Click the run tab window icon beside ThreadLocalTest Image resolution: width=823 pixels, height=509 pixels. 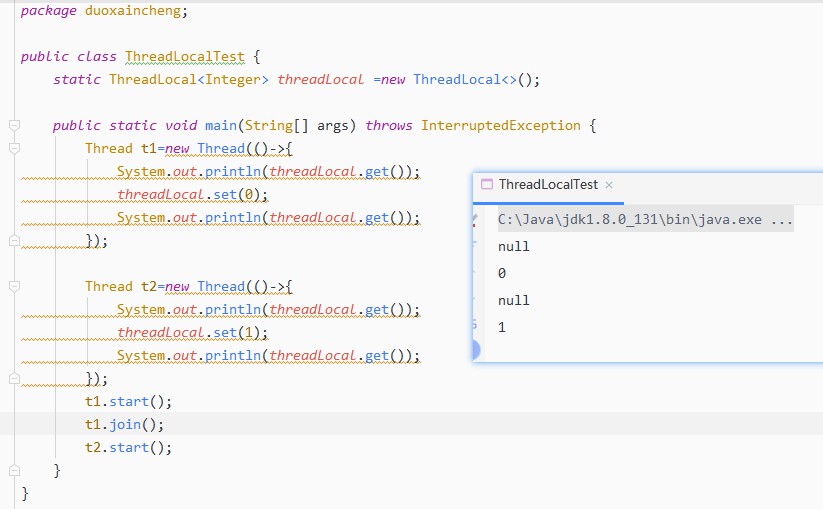[487, 185]
